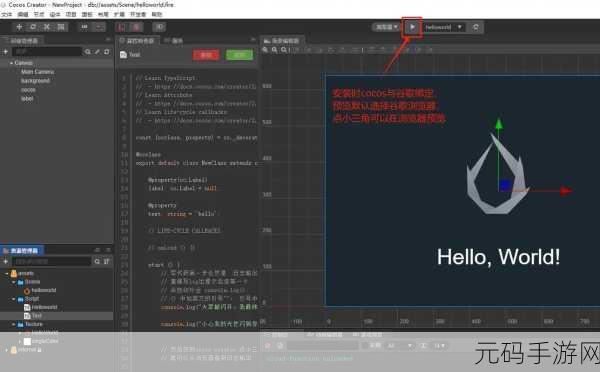
Task: Select the cocos node in hierarchy
Action: (x=28, y=90)
